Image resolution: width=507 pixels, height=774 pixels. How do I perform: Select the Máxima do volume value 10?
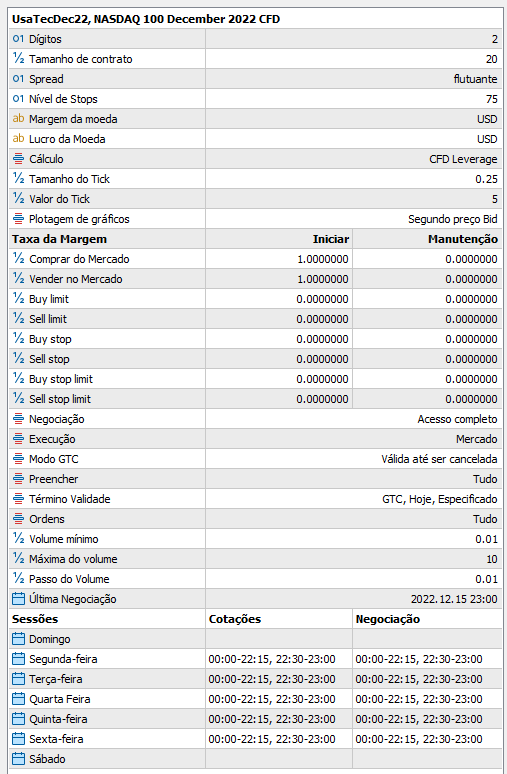click(x=492, y=559)
